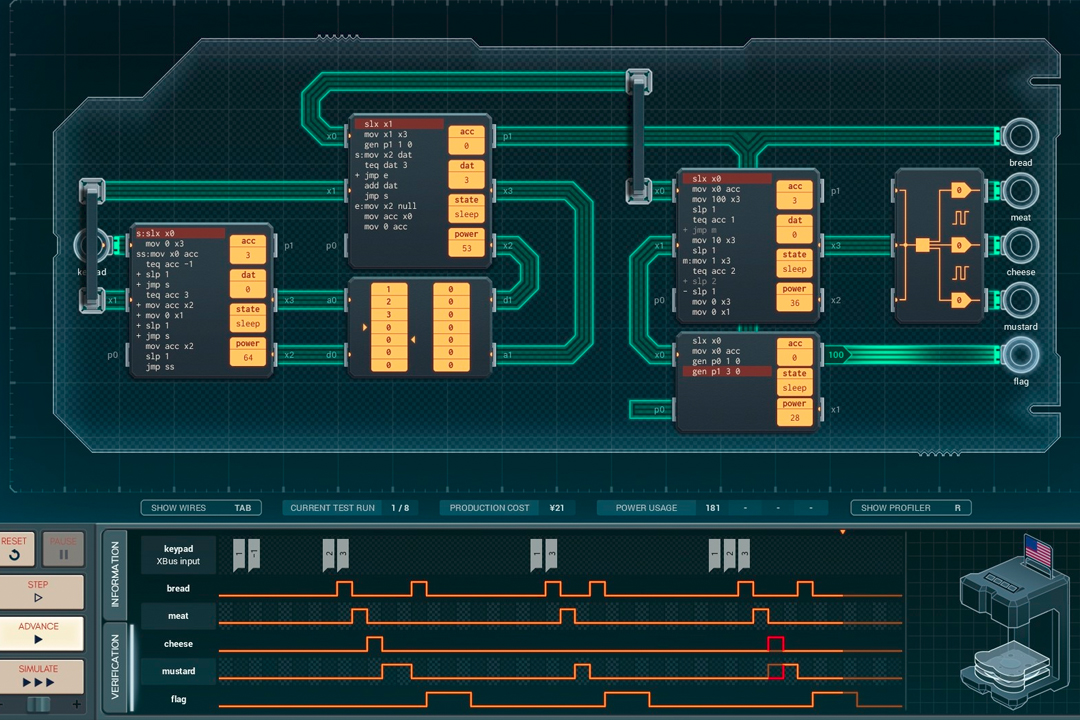Increase simulation speed with the plus icon
Image resolution: width=1080 pixels, height=720 pixels.
(76, 704)
